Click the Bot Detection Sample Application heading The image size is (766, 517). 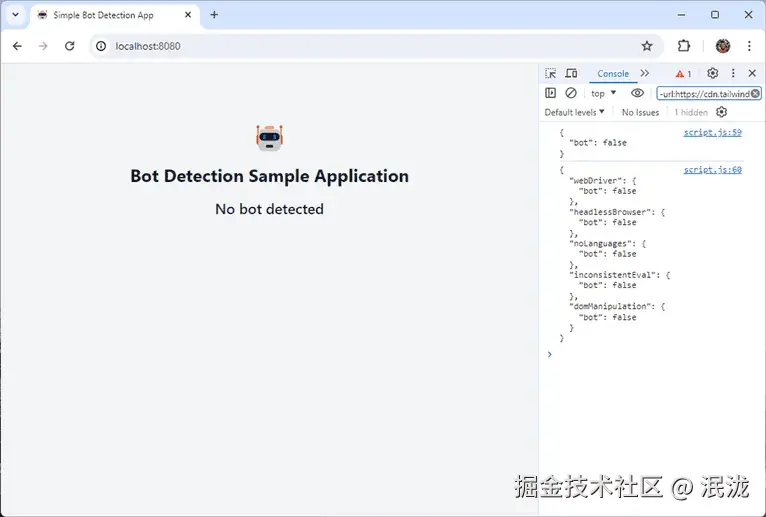[x=269, y=176]
